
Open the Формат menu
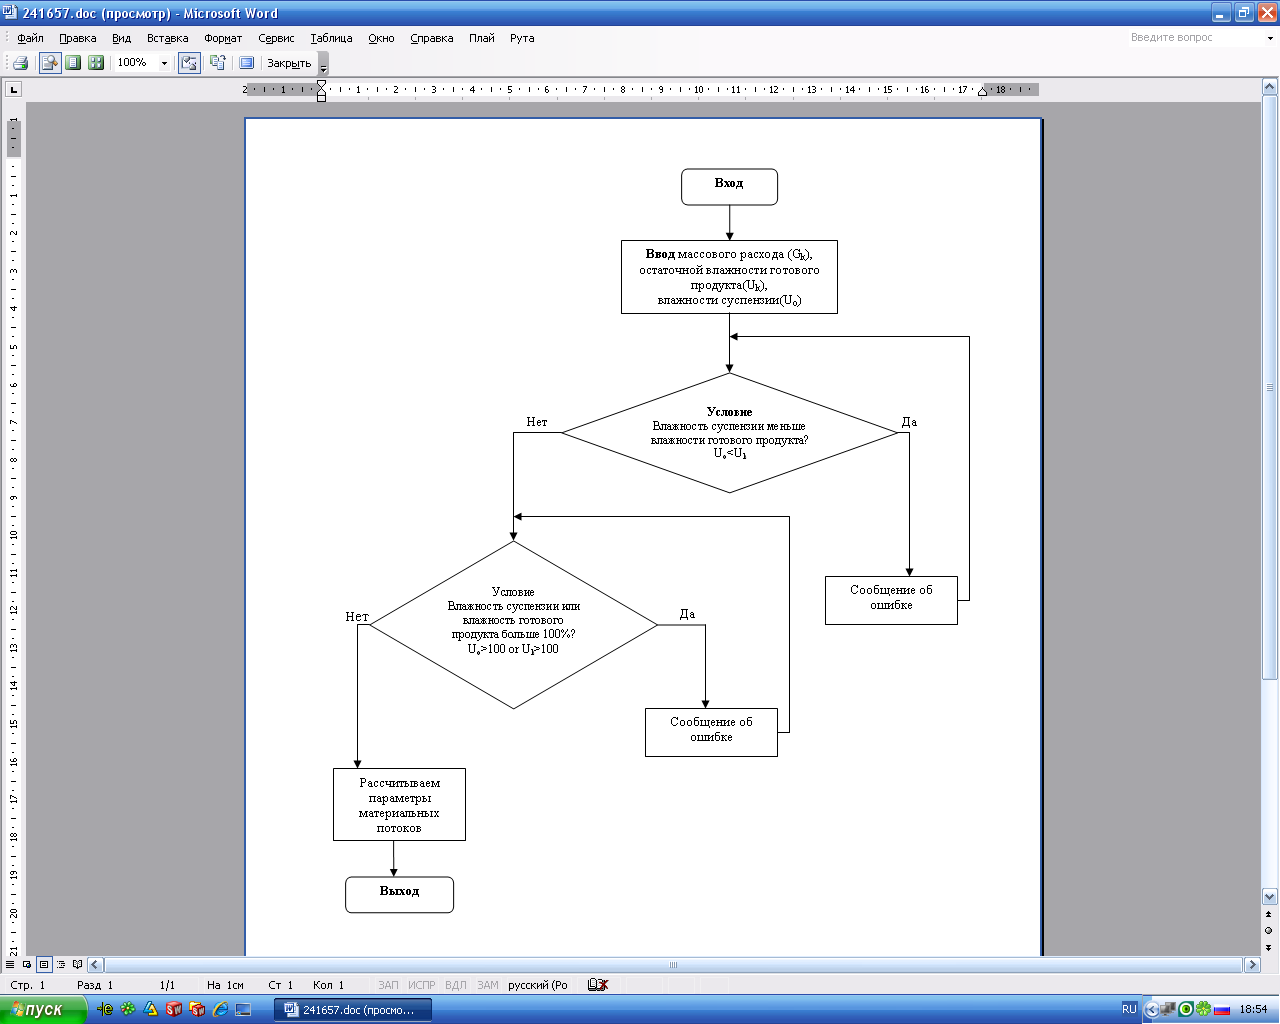(x=223, y=38)
